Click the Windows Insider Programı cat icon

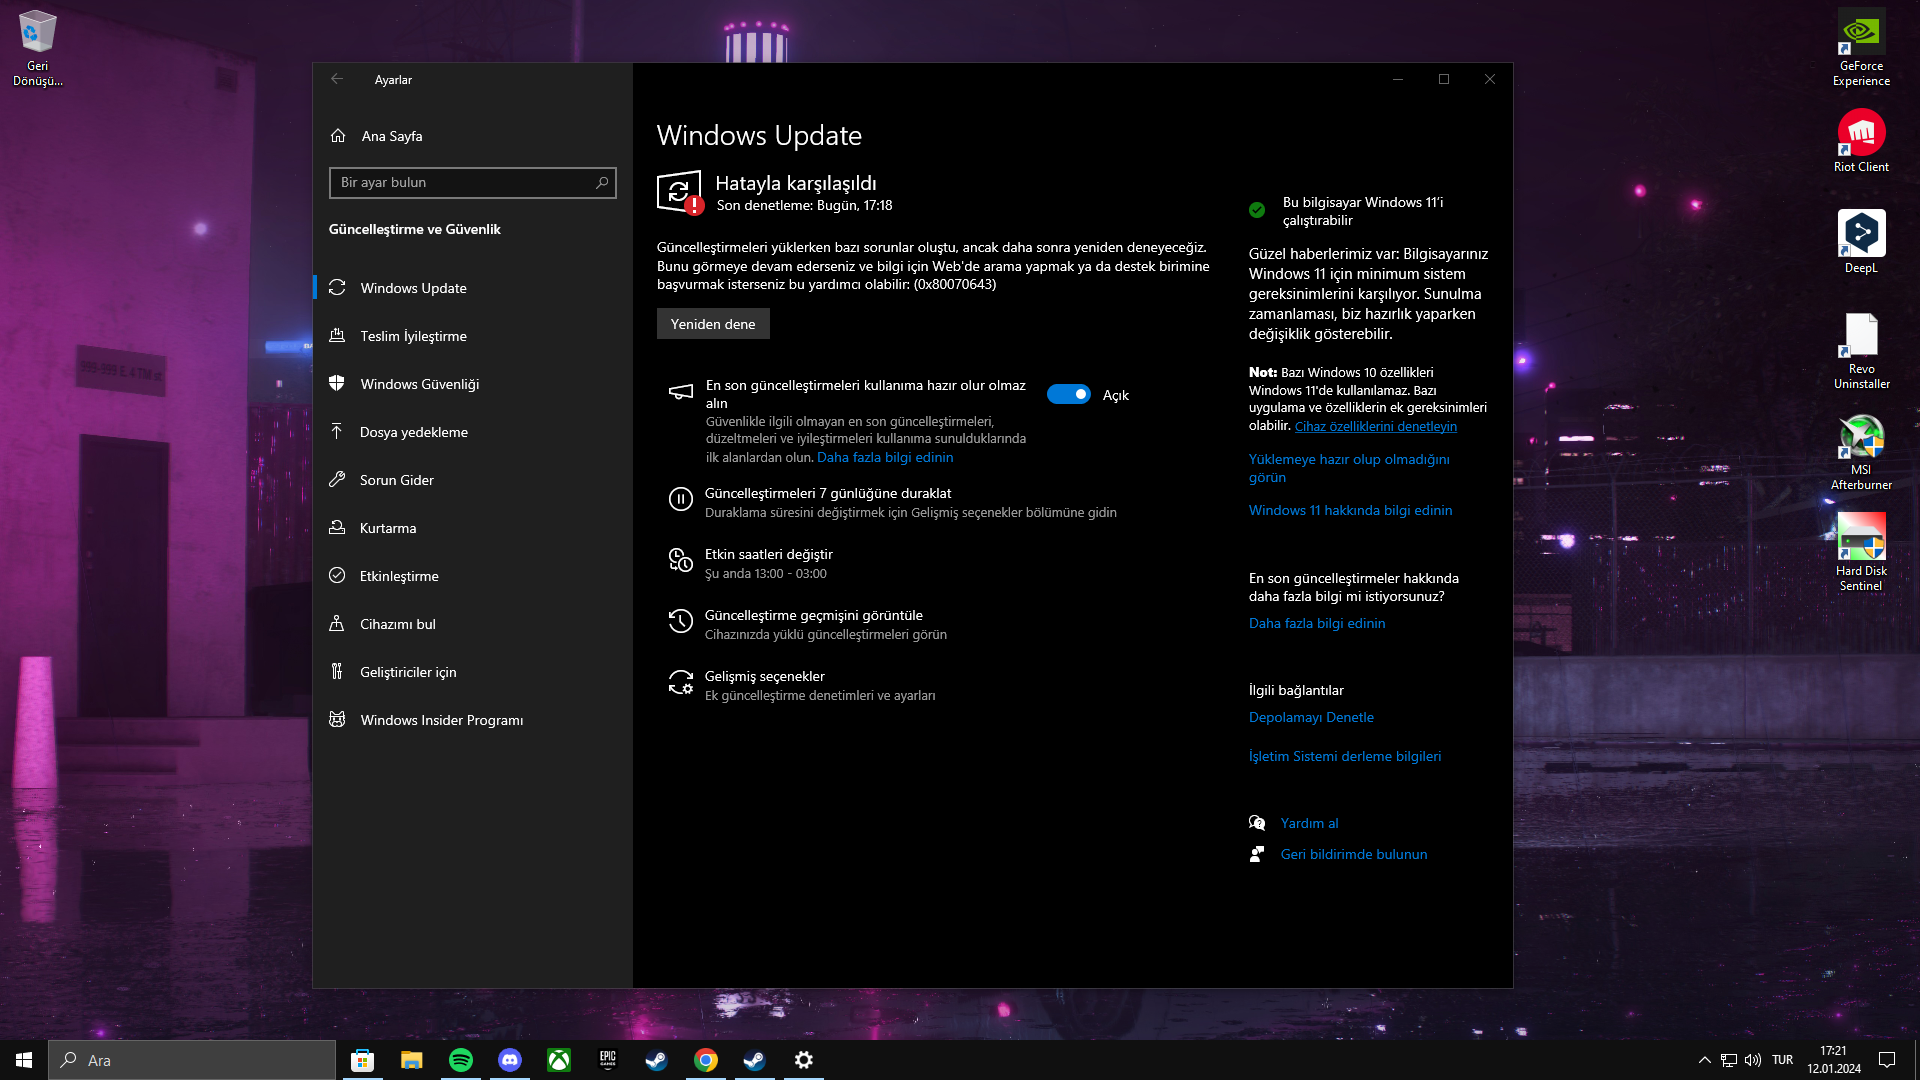click(x=337, y=720)
